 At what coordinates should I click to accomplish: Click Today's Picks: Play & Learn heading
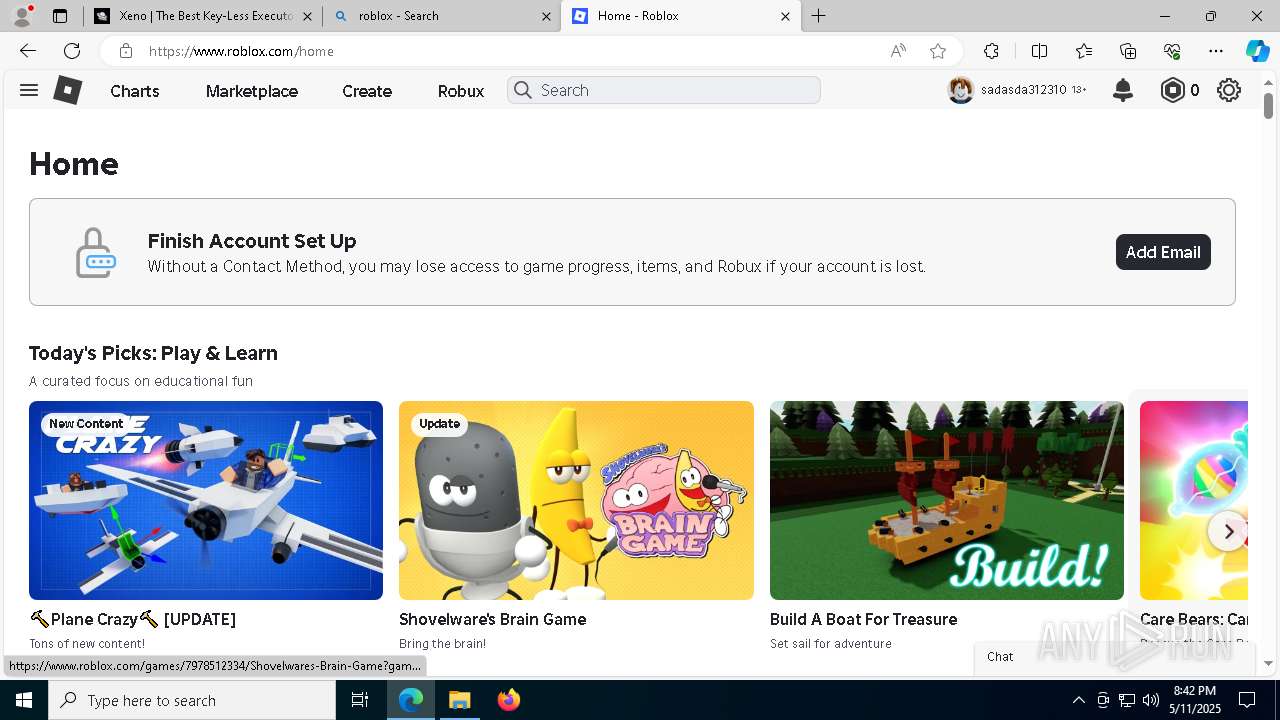[153, 353]
